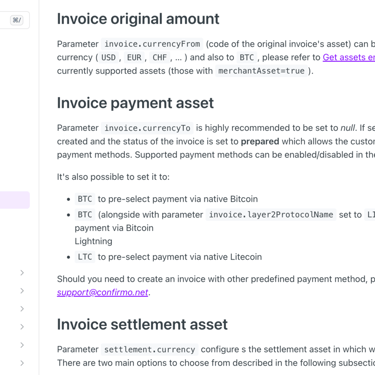375x375 pixels.
Task: Expand the topmost sidebar chevron
Action: (x=22, y=273)
